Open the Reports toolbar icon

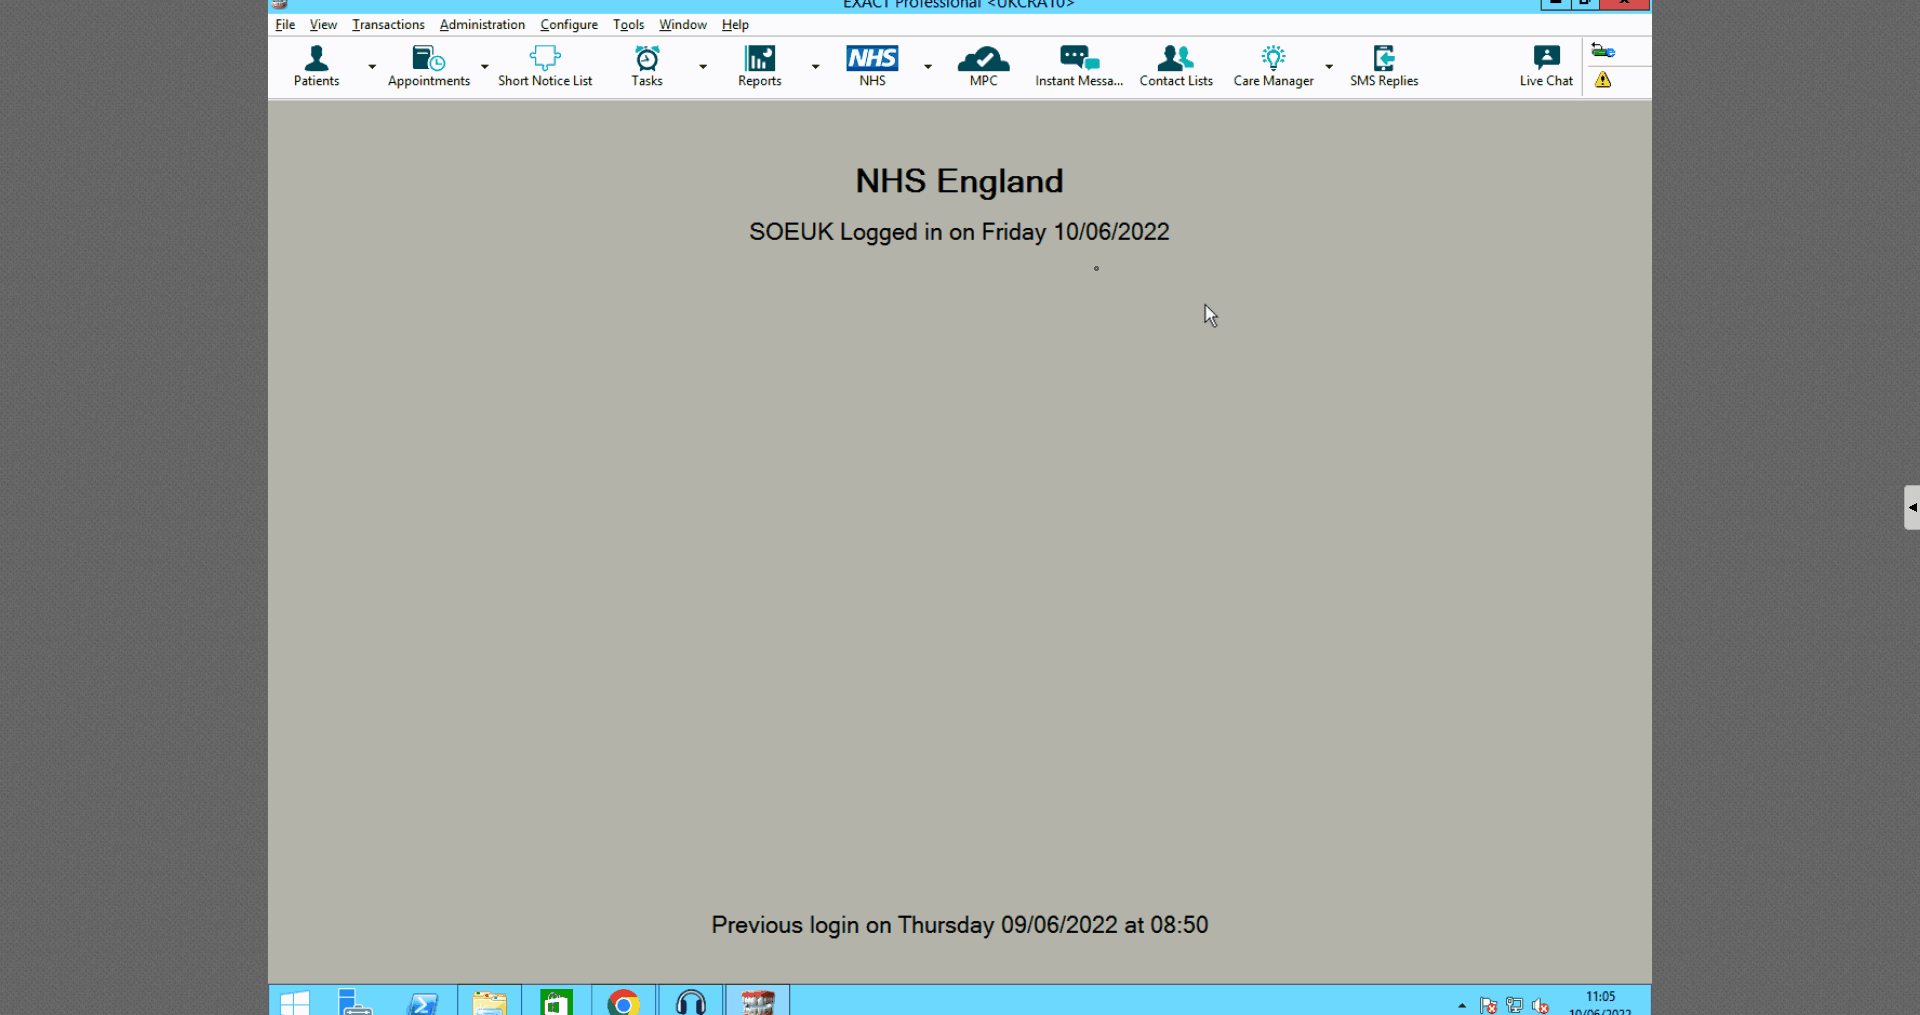pyautogui.click(x=759, y=66)
